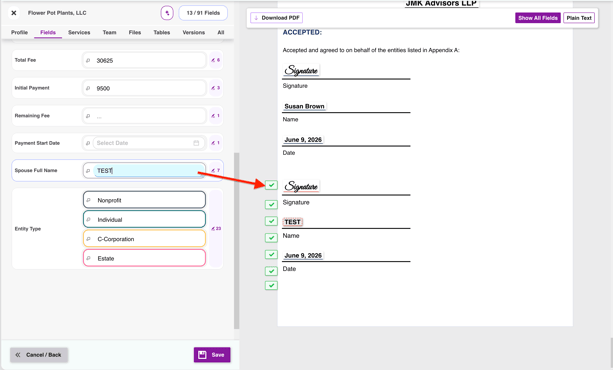Viewport: 613px width, 370px height.
Task: Open the calendar icon in Payment Start Date
Action: pos(196,143)
